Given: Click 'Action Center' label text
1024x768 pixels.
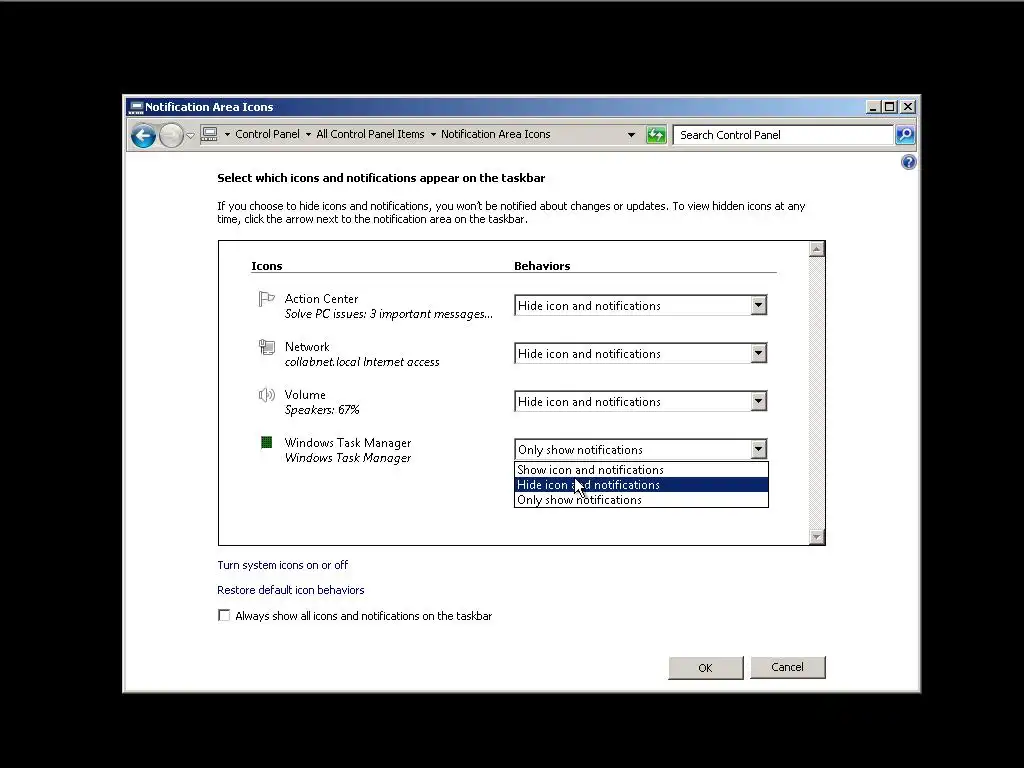Looking at the screenshot, I should coord(321,298).
